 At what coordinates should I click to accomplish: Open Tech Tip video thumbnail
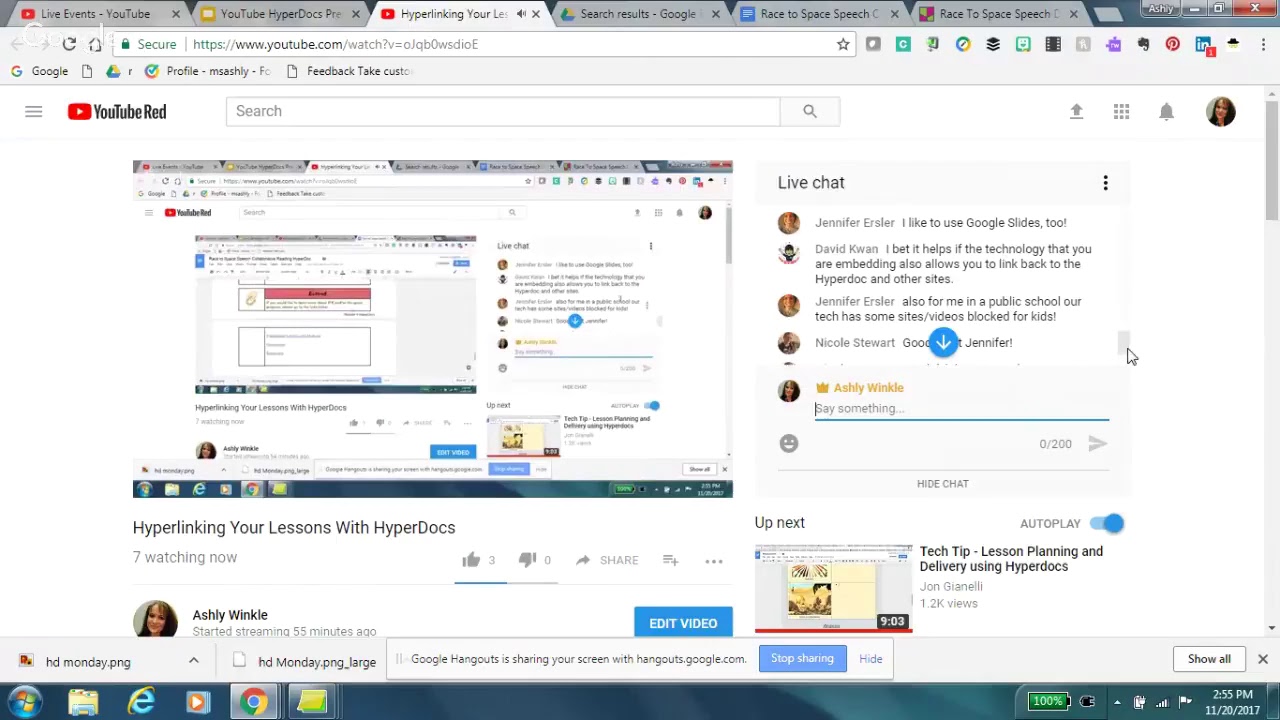point(834,589)
